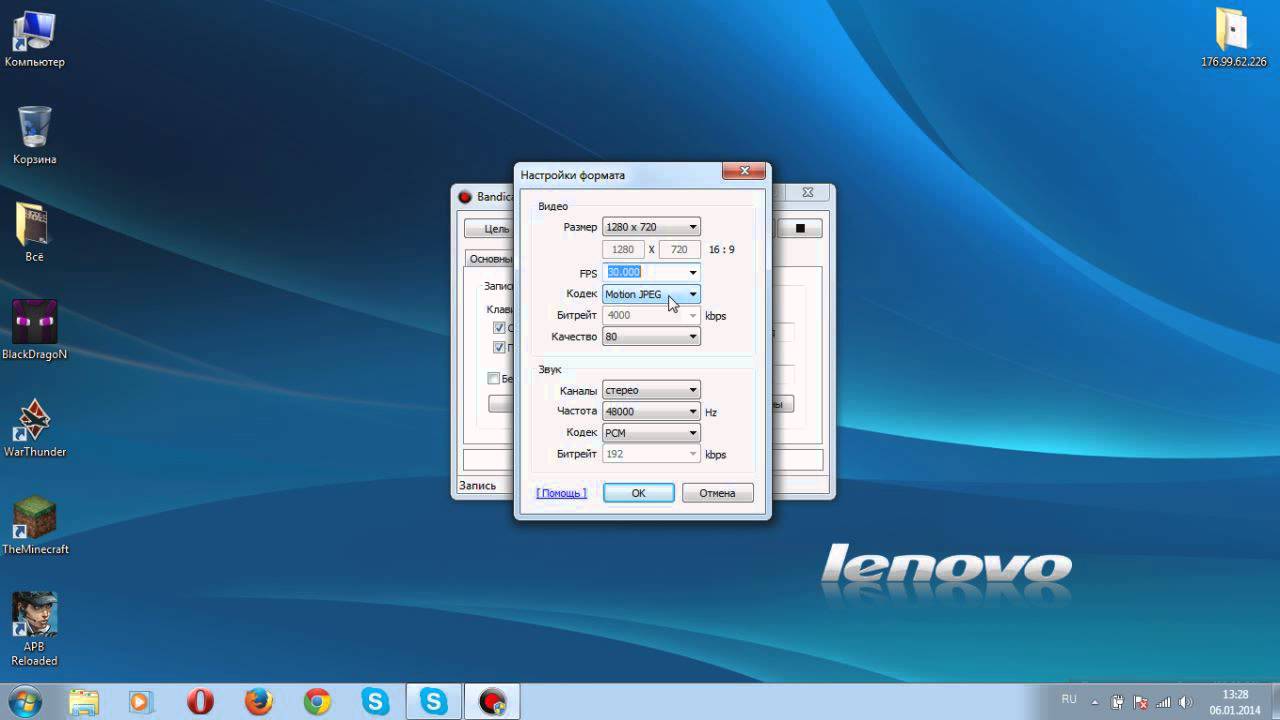Open the audio Битрейт 192 dropdown
1280x720 pixels.
pos(651,454)
